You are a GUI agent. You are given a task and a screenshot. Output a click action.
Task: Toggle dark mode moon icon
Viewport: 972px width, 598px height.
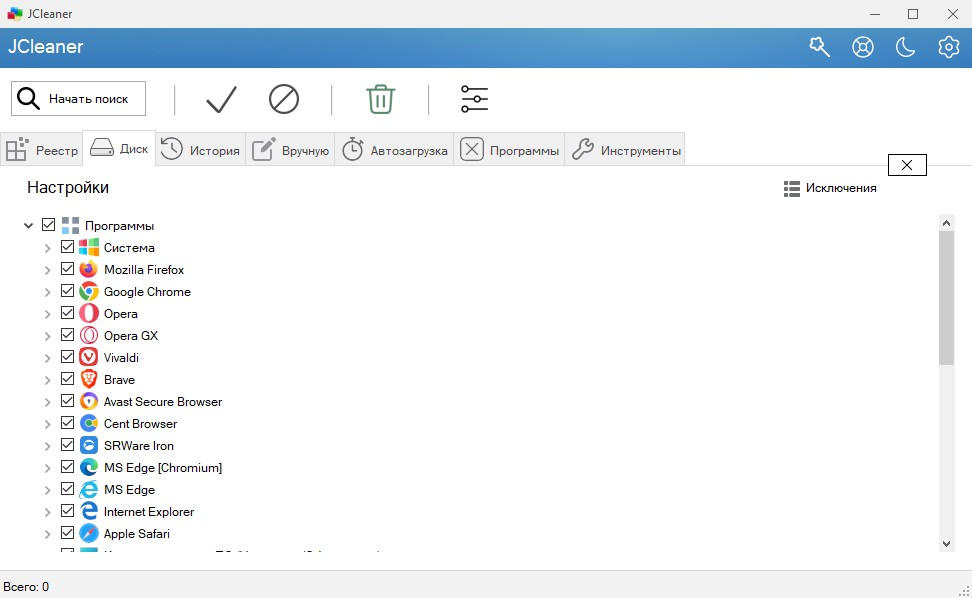[x=906, y=46]
